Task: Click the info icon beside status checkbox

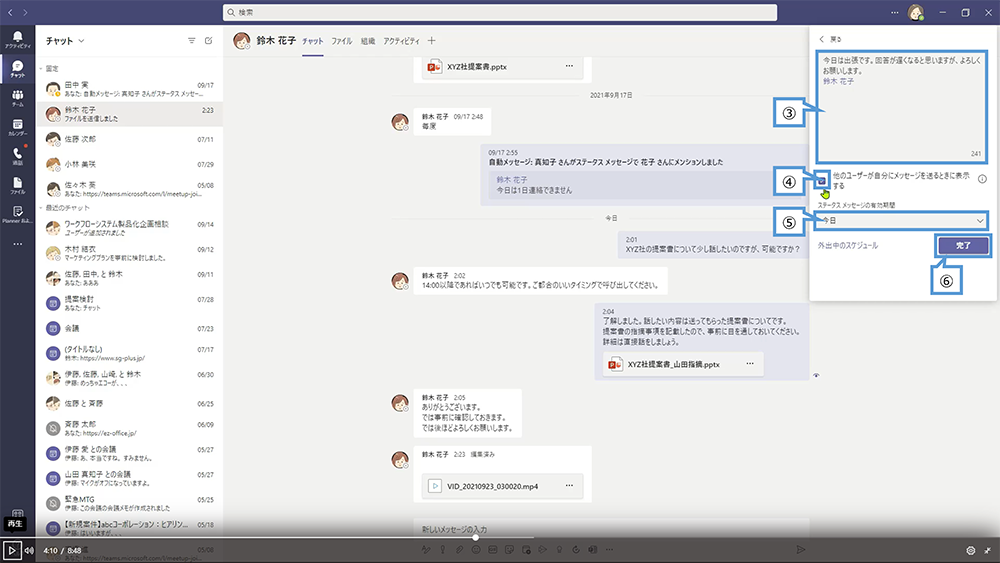Action: (x=982, y=179)
